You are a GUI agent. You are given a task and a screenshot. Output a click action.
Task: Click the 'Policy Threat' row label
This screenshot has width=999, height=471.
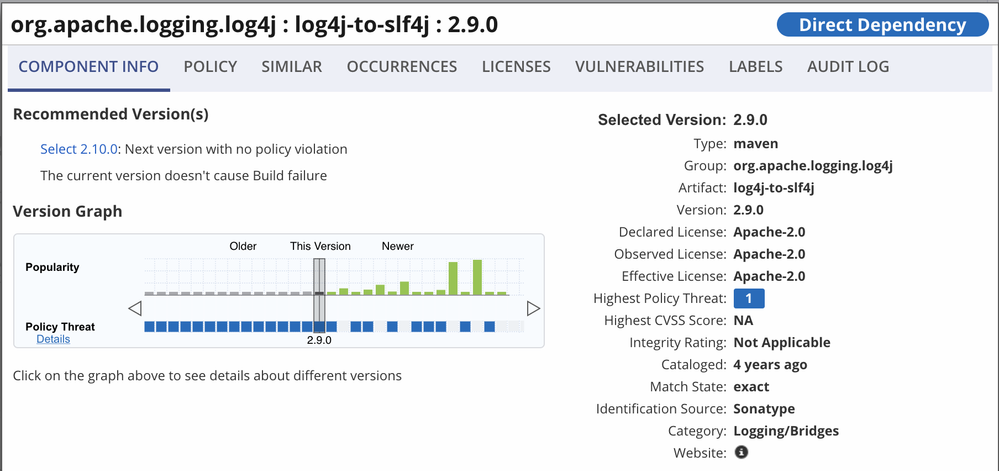click(60, 327)
